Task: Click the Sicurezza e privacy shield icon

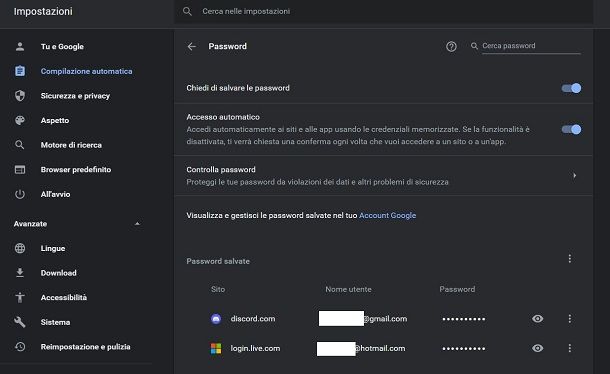Action: pos(20,96)
